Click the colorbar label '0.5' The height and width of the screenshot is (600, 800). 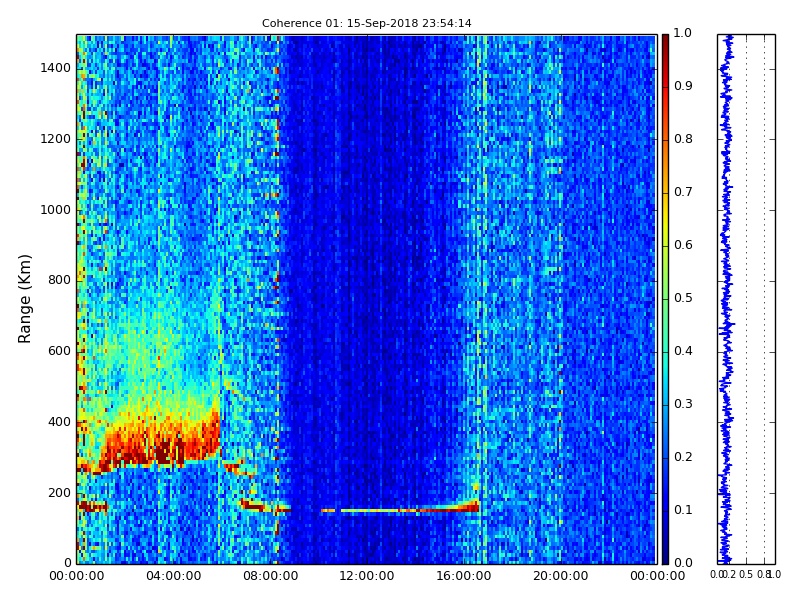point(683,298)
